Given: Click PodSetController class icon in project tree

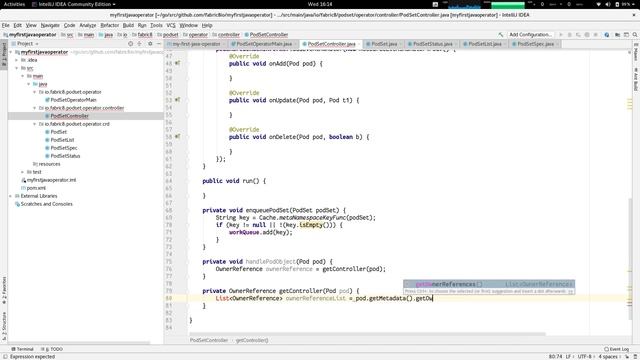Looking at the screenshot, I should pos(47,116).
